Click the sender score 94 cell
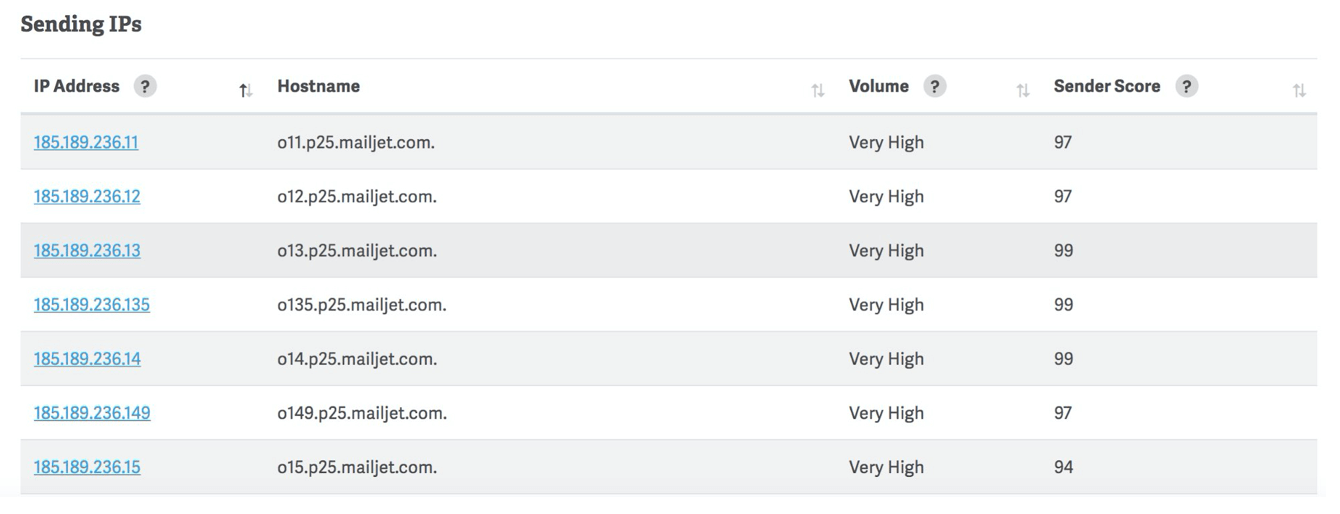 (1063, 466)
